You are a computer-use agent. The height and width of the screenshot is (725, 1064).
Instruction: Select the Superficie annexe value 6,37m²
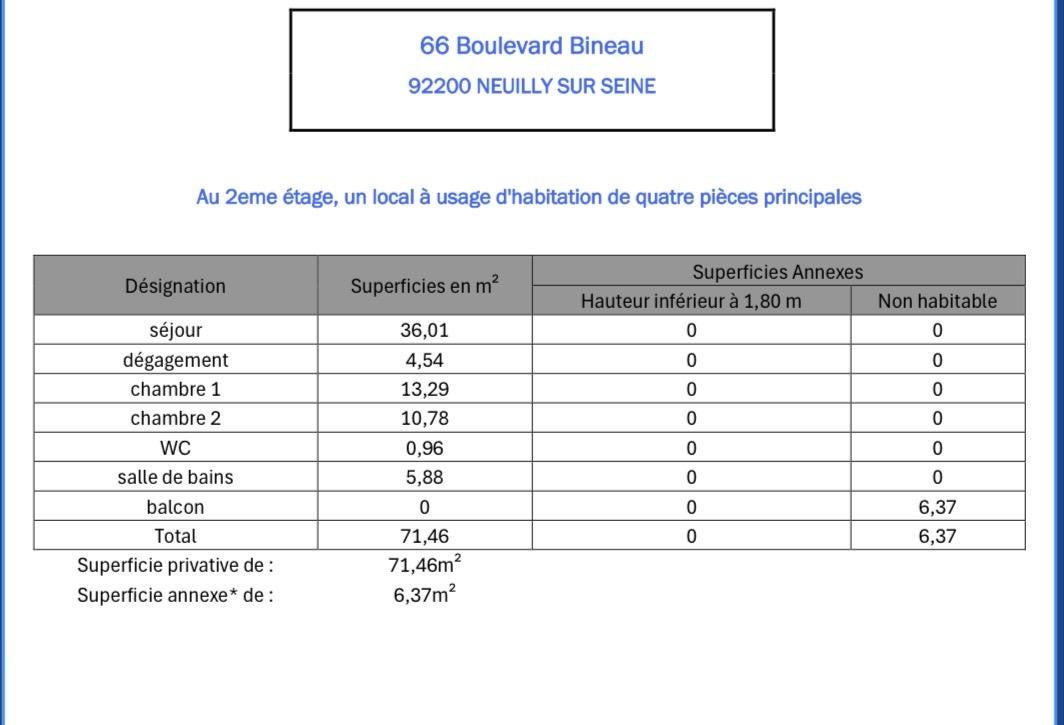point(425,594)
